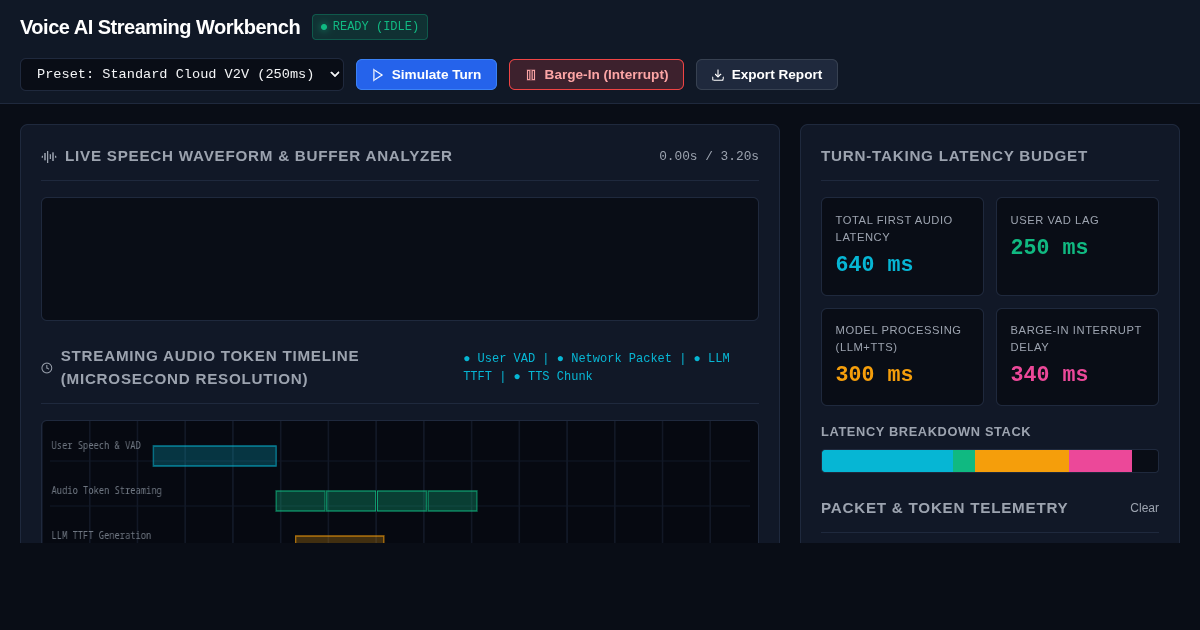Select the last green Audio Token Streaming chunk
The height and width of the screenshot is (630, 1200).
point(453,501)
